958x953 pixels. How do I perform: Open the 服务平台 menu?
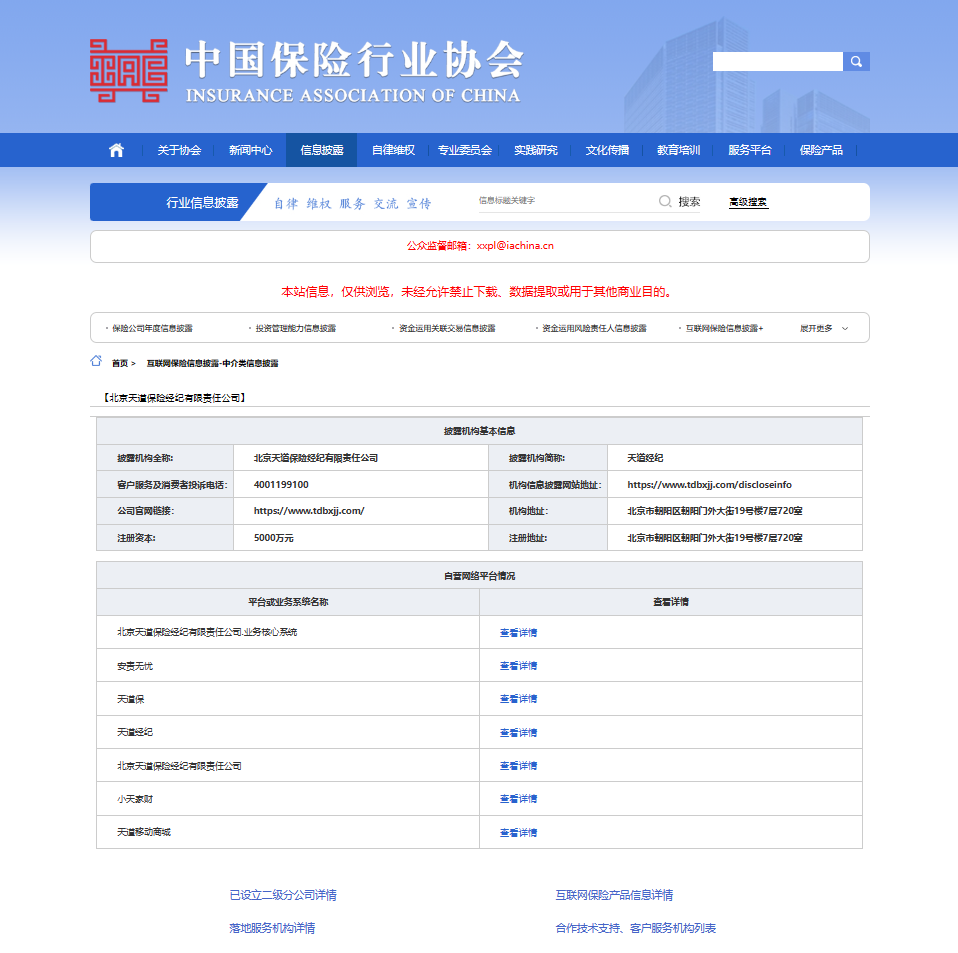click(x=750, y=150)
